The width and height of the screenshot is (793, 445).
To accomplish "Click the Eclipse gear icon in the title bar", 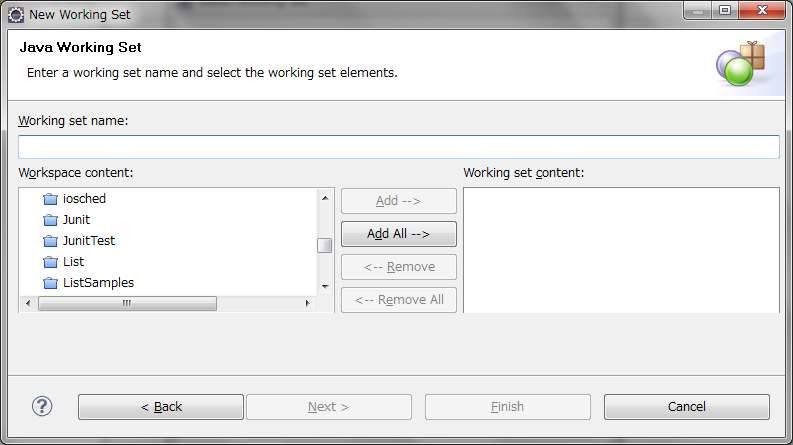I will click(x=16, y=15).
